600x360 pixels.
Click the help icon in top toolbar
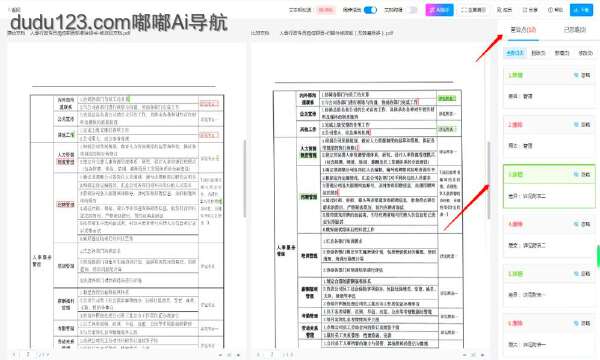[x=555, y=10]
